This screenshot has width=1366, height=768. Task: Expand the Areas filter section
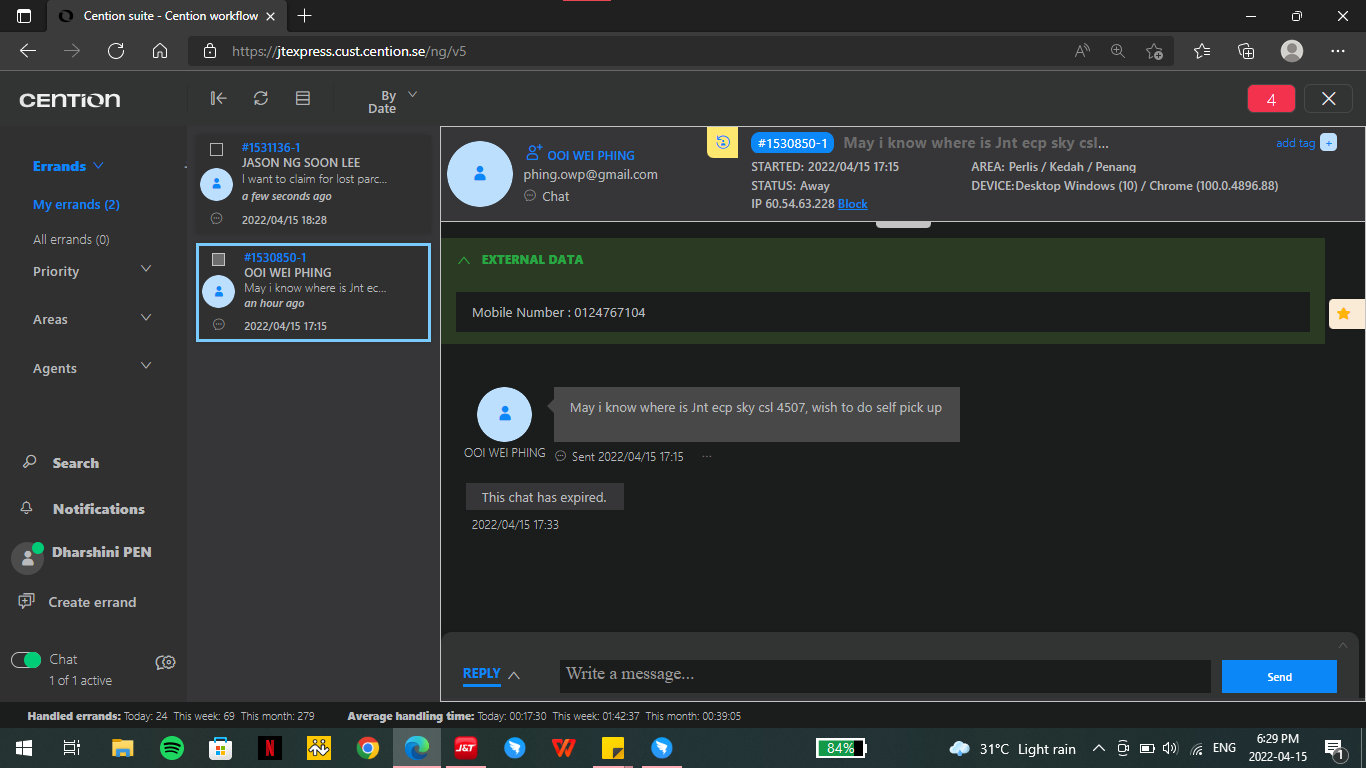tap(146, 319)
